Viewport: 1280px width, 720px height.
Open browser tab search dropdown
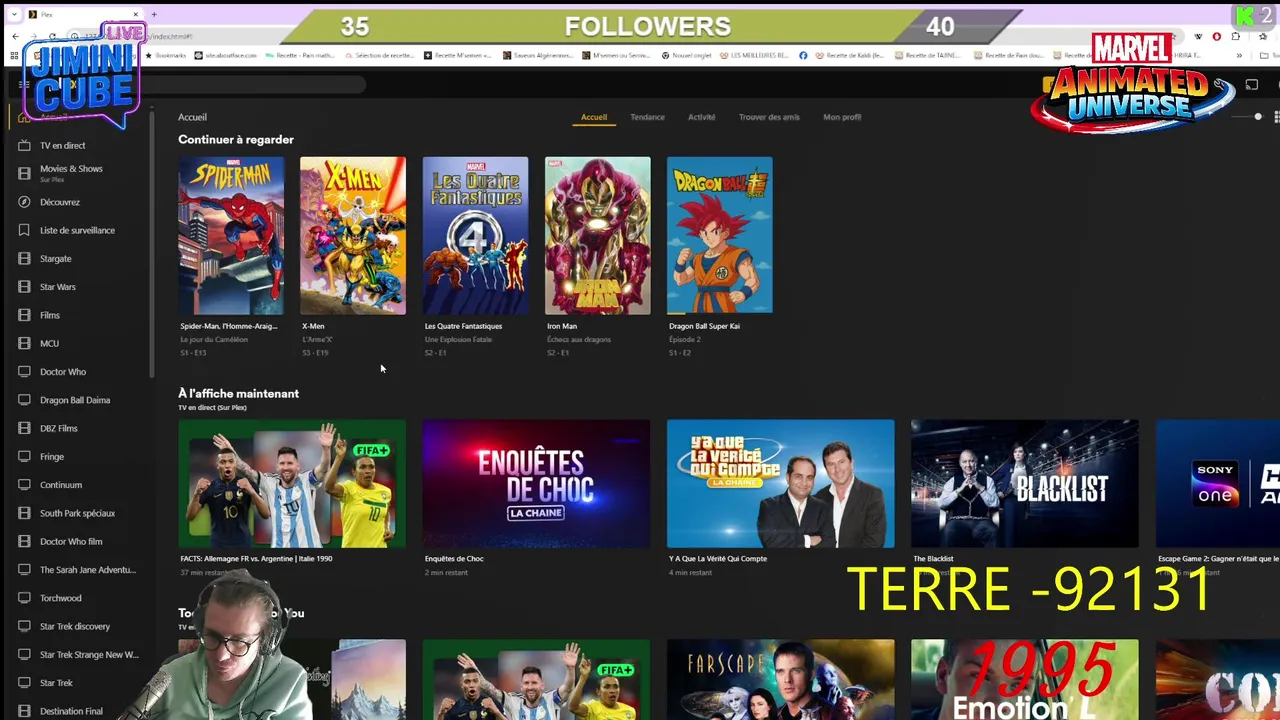coord(14,14)
